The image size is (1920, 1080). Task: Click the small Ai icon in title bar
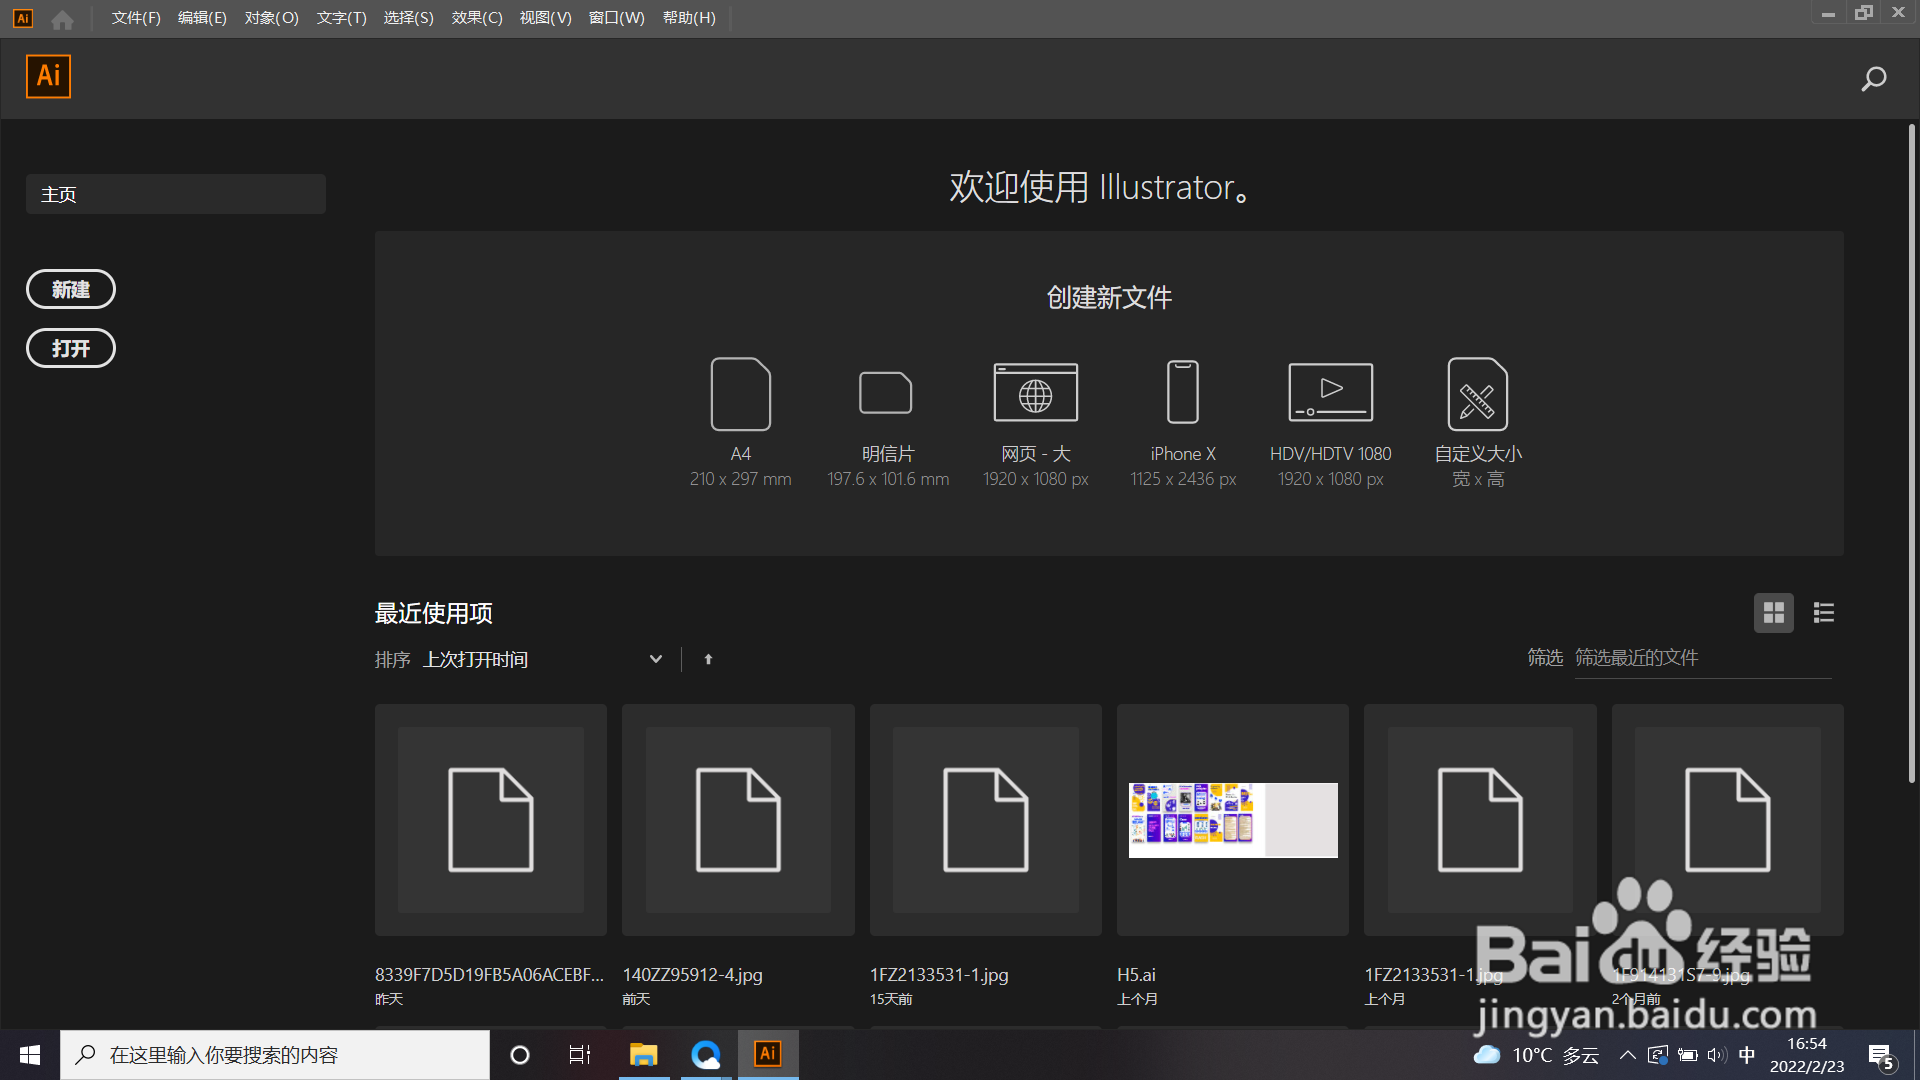pyautogui.click(x=22, y=18)
